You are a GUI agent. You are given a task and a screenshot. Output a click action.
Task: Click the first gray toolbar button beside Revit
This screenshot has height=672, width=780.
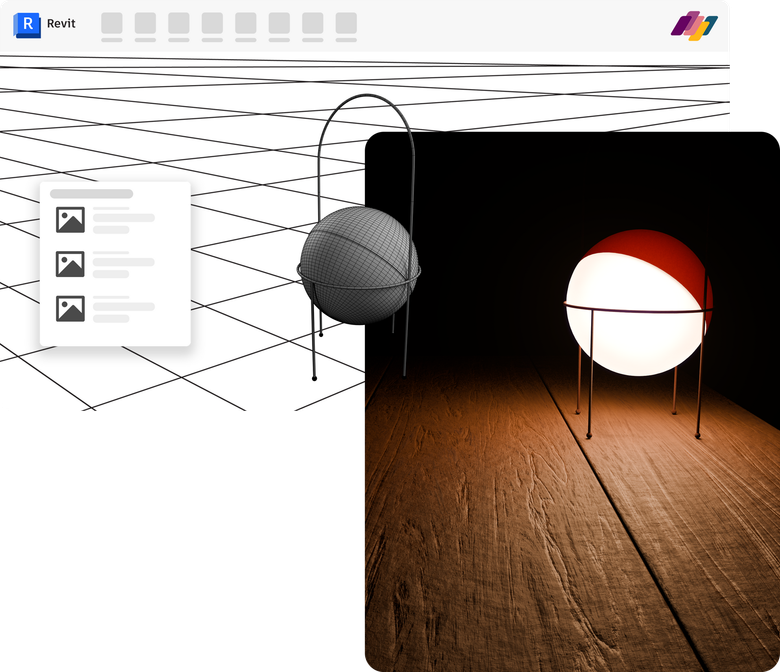coord(112,23)
